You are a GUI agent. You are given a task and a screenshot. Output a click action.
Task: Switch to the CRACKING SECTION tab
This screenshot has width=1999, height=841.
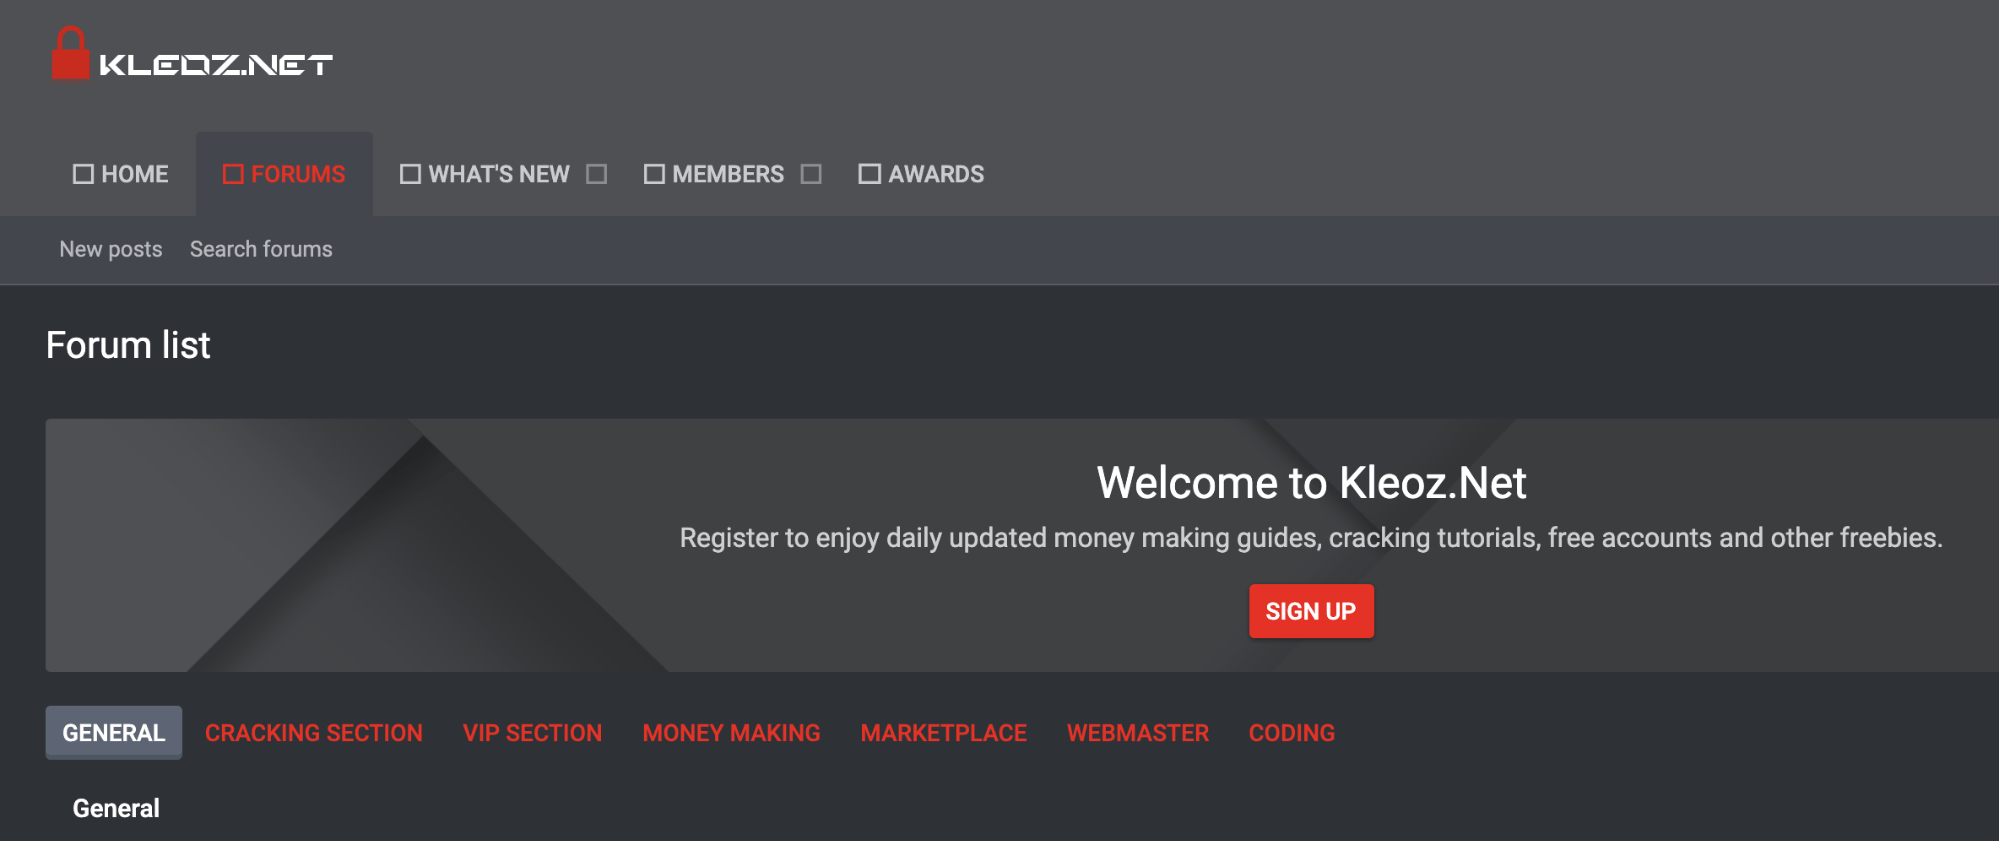pos(314,733)
